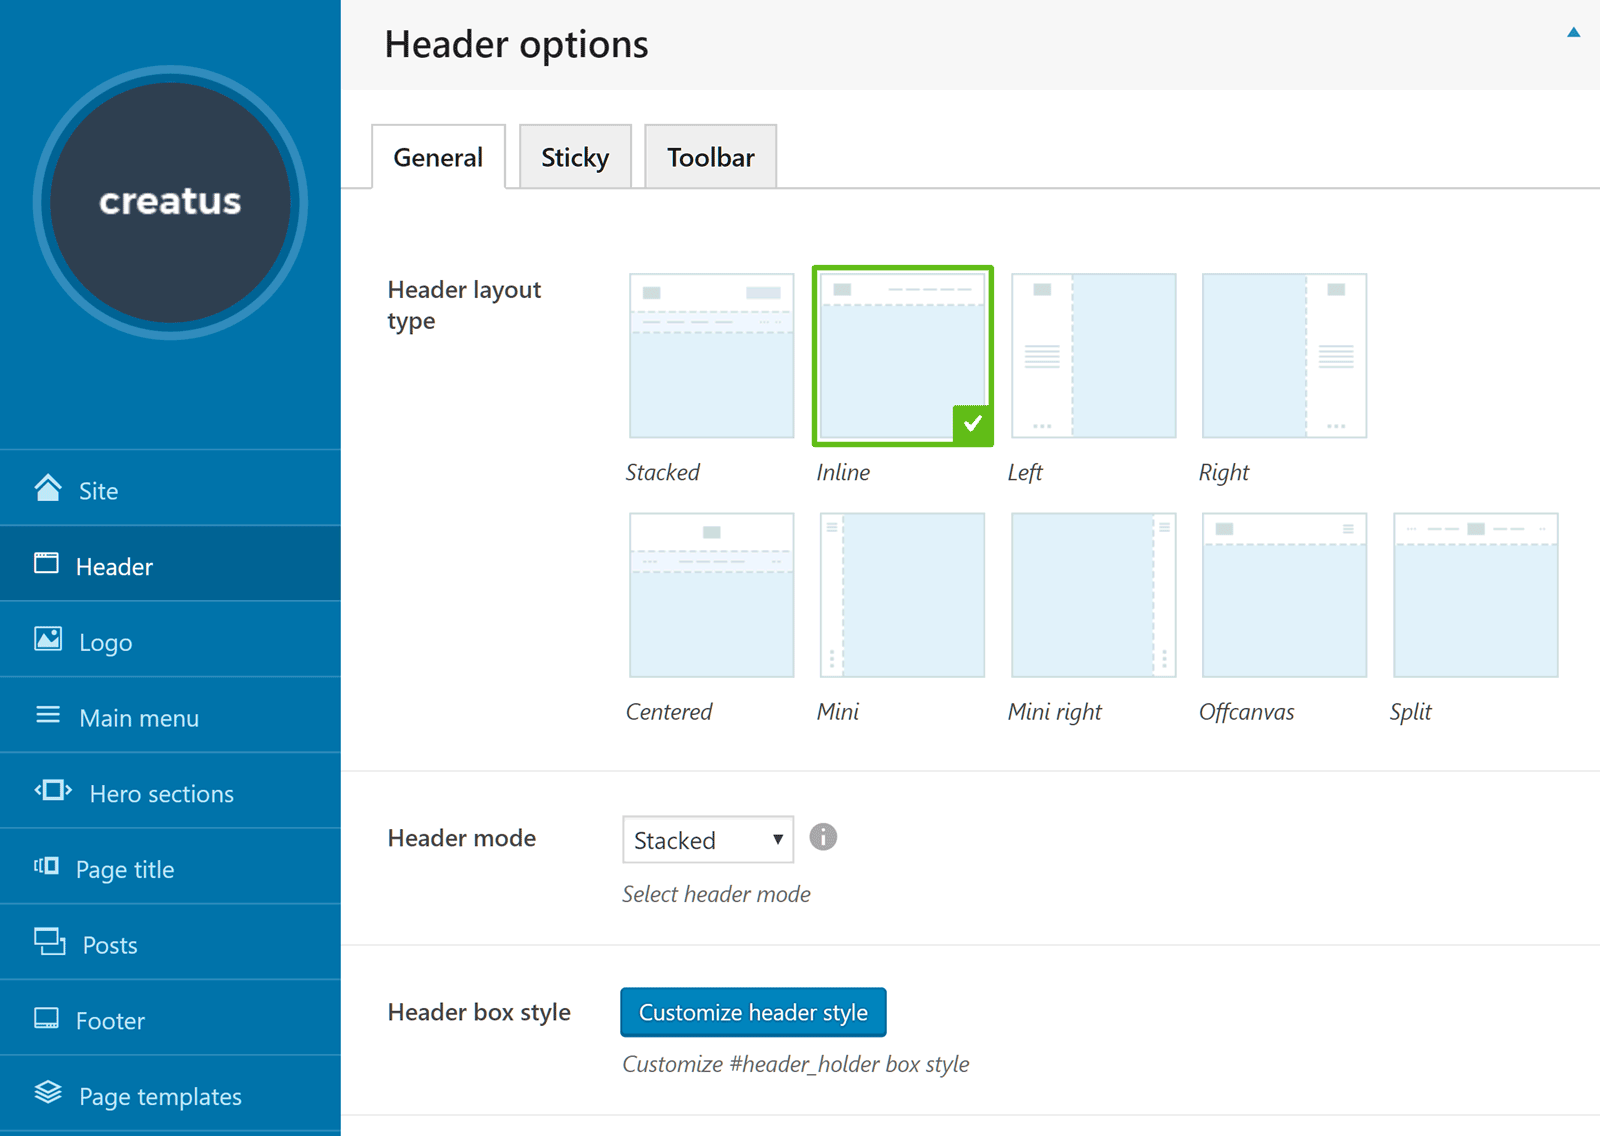
Task: Select the Stacked header layout
Action: point(712,356)
